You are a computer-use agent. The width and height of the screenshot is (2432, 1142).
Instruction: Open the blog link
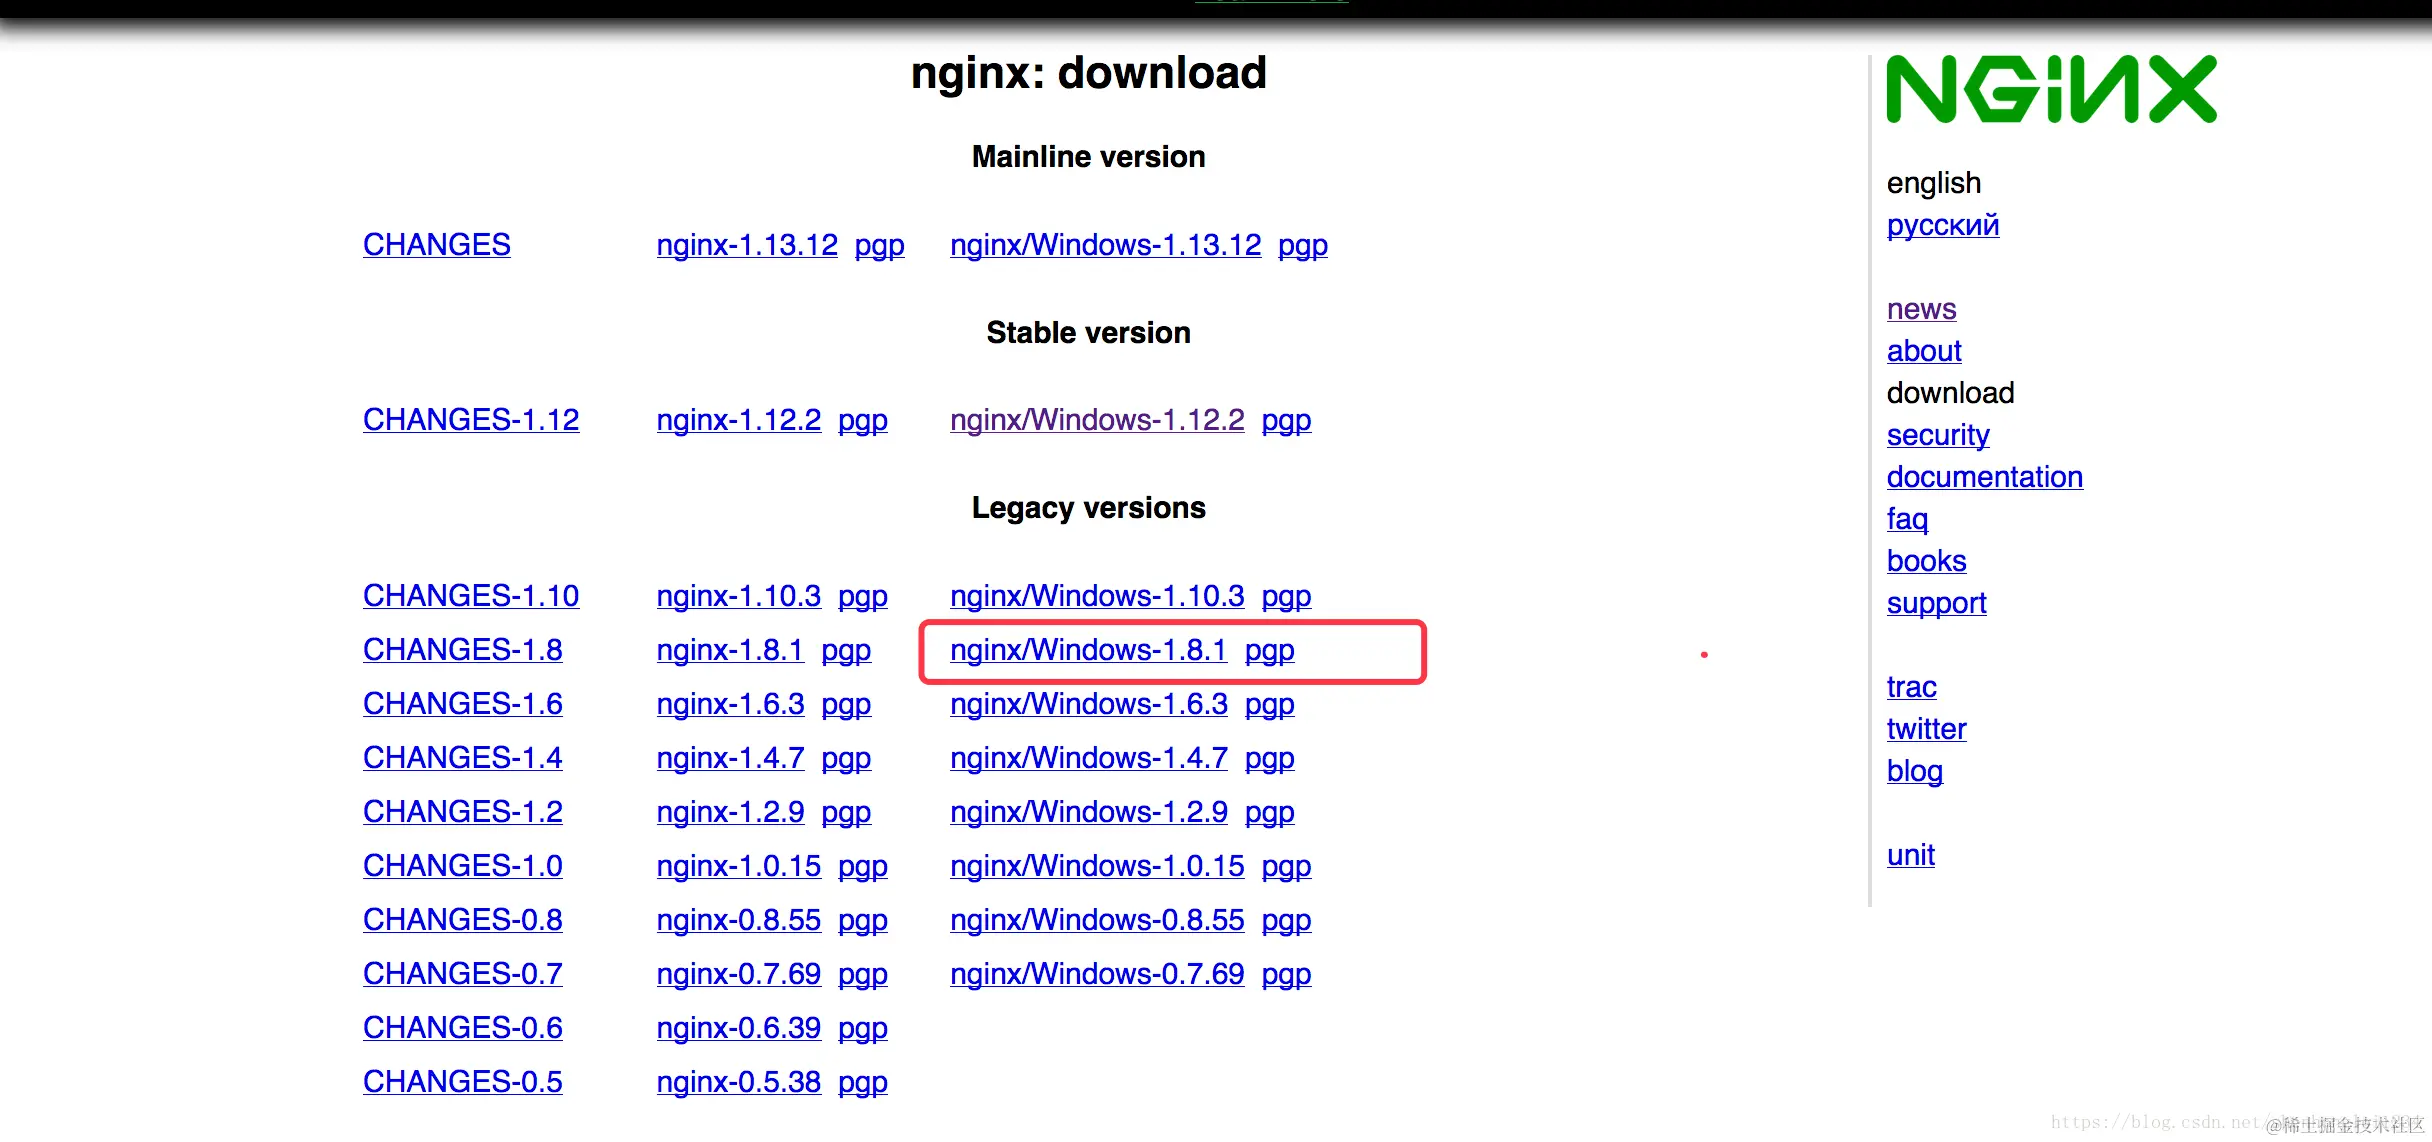tap(1914, 771)
